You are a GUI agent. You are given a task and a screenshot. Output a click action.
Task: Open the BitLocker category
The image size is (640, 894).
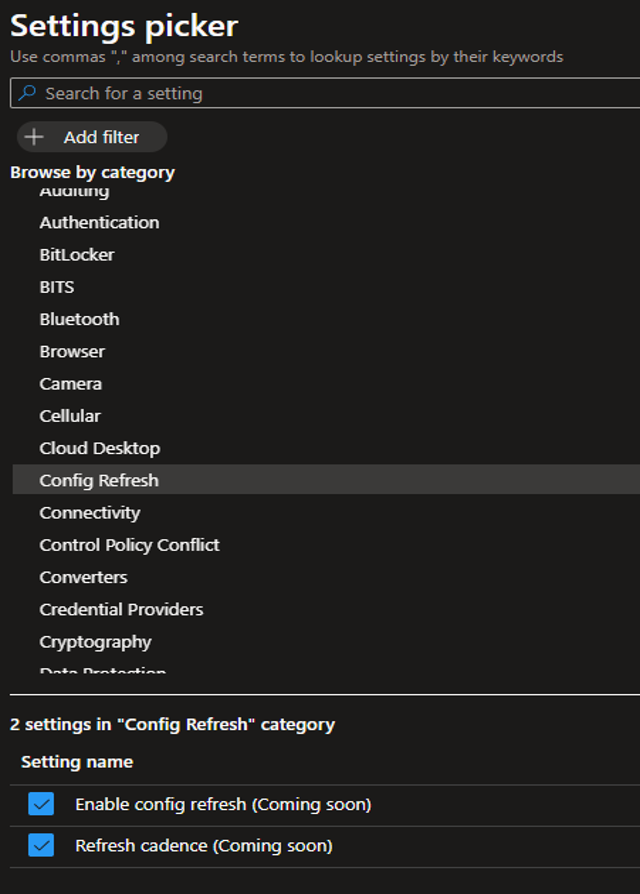point(77,254)
